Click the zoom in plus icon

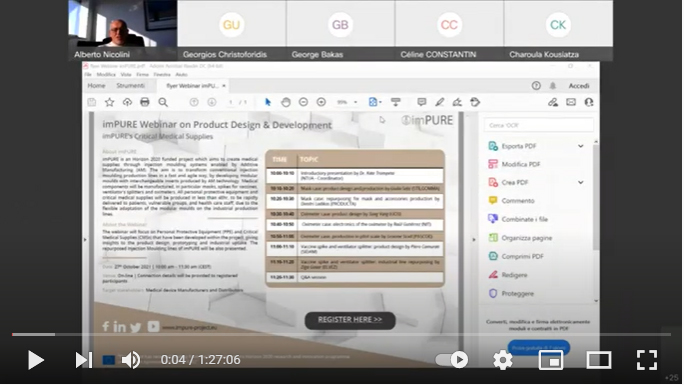[x=321, y=102]
